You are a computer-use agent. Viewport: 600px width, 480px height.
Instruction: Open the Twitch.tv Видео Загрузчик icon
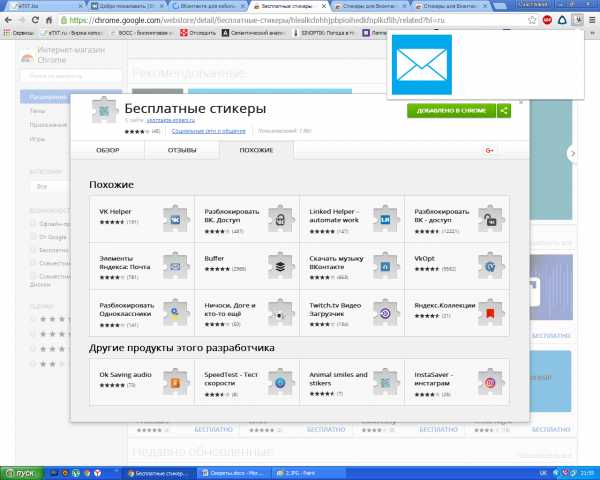tap(386, 313)
